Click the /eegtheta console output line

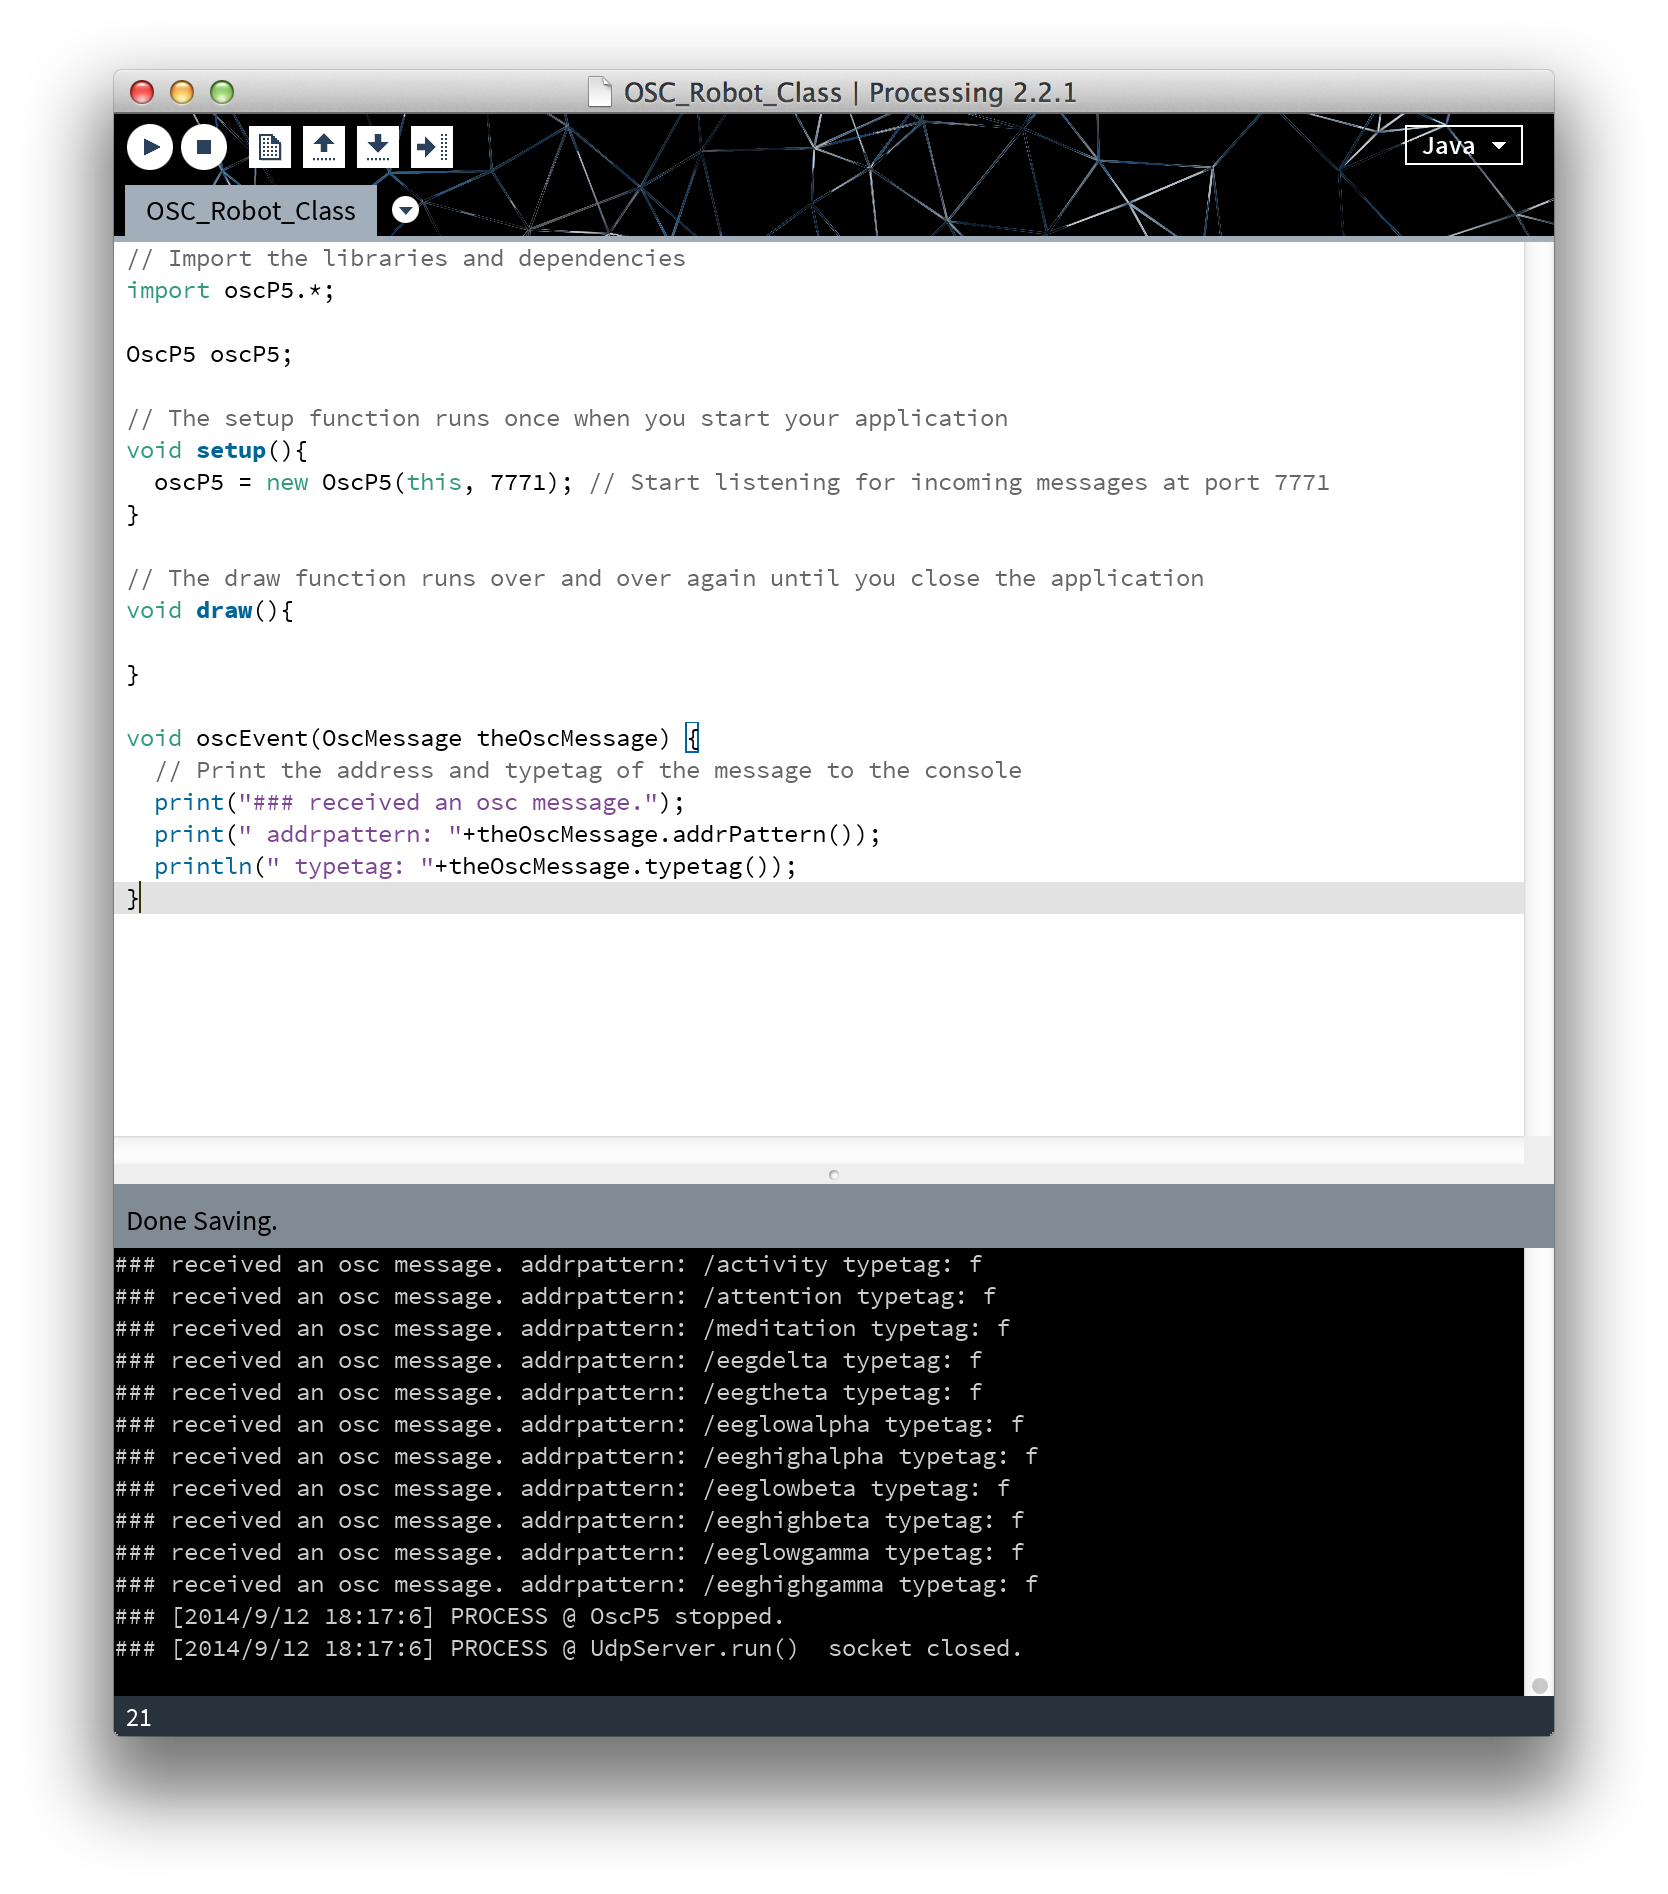549,1393
